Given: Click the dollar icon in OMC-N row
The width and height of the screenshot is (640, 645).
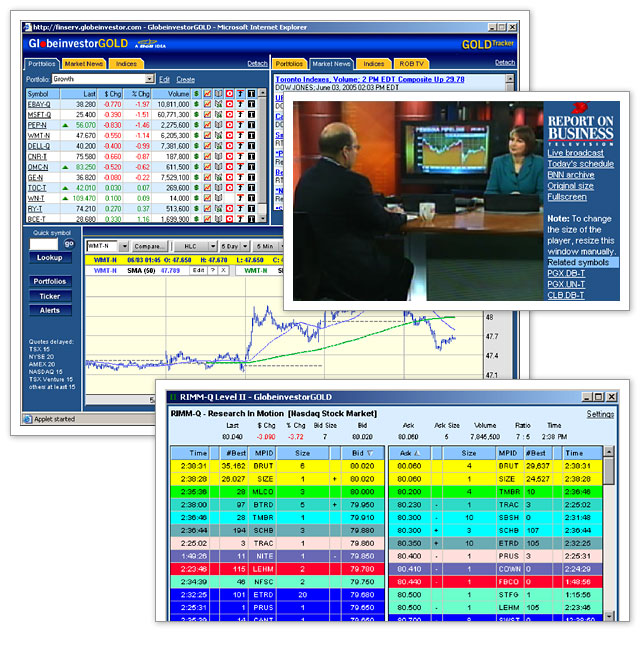Looking at the screenshot, I should pos(196,167).
